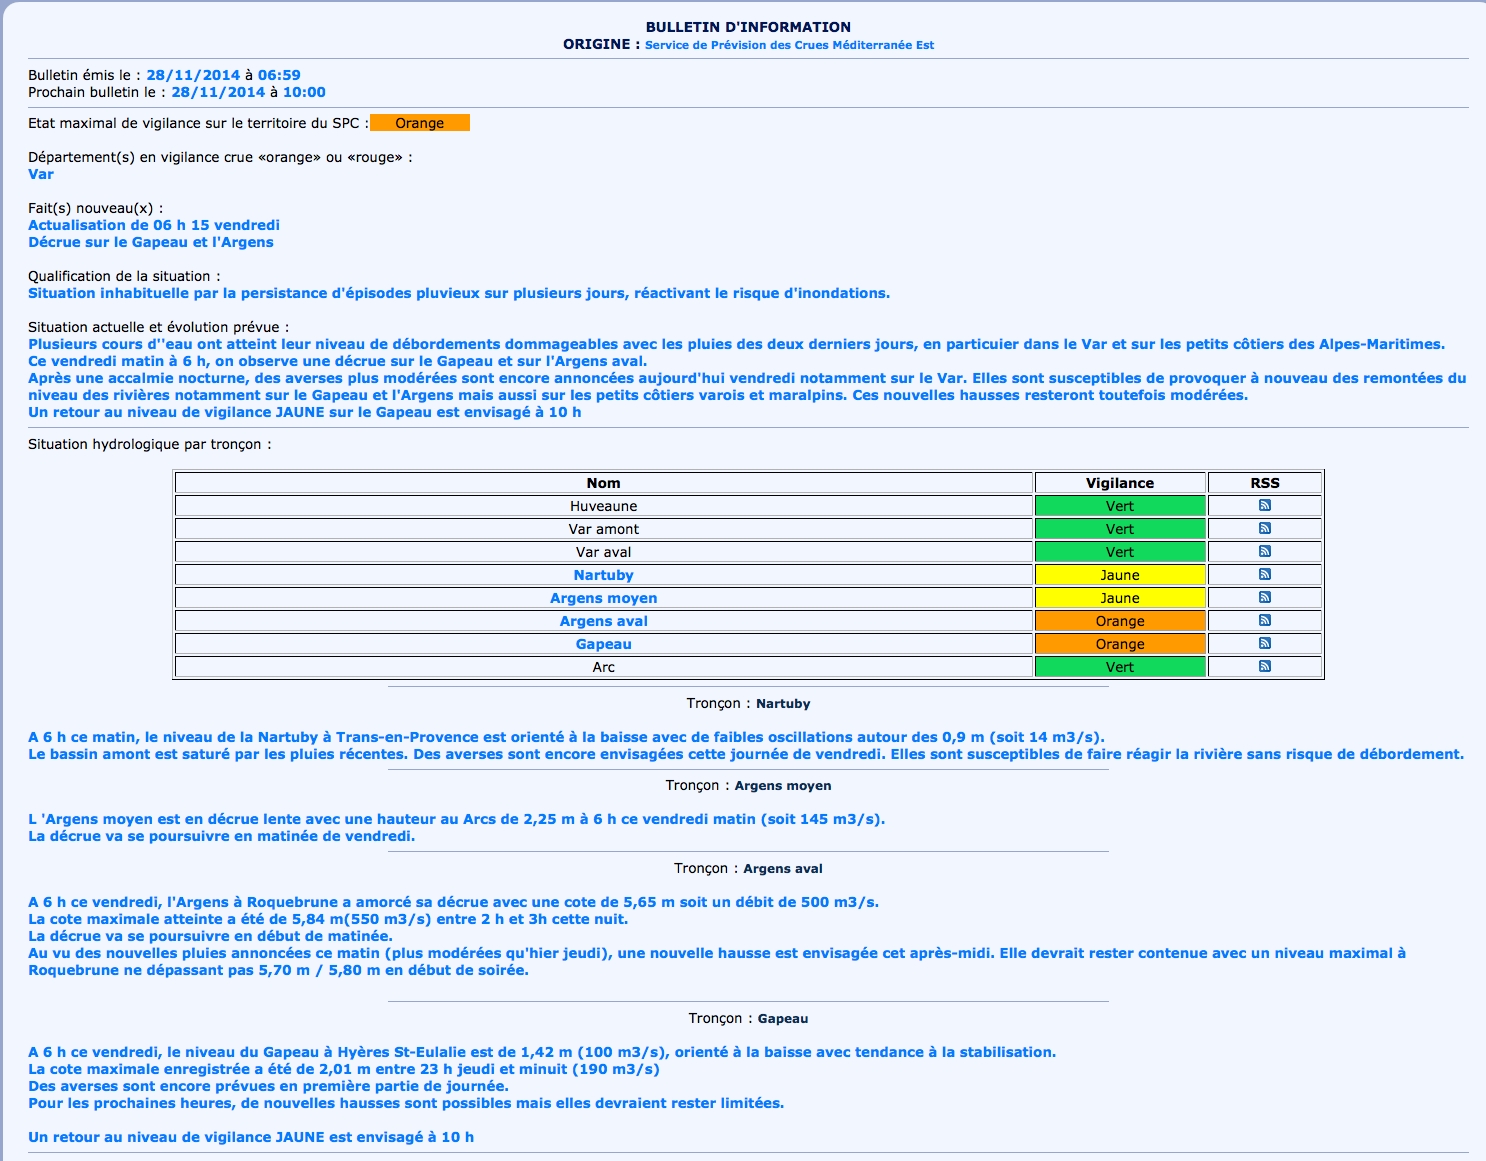The width and height of the screenshot is (1486, 1161).
Task: Follow the Nartuby link in the table
Action: (x=603, y=575)
